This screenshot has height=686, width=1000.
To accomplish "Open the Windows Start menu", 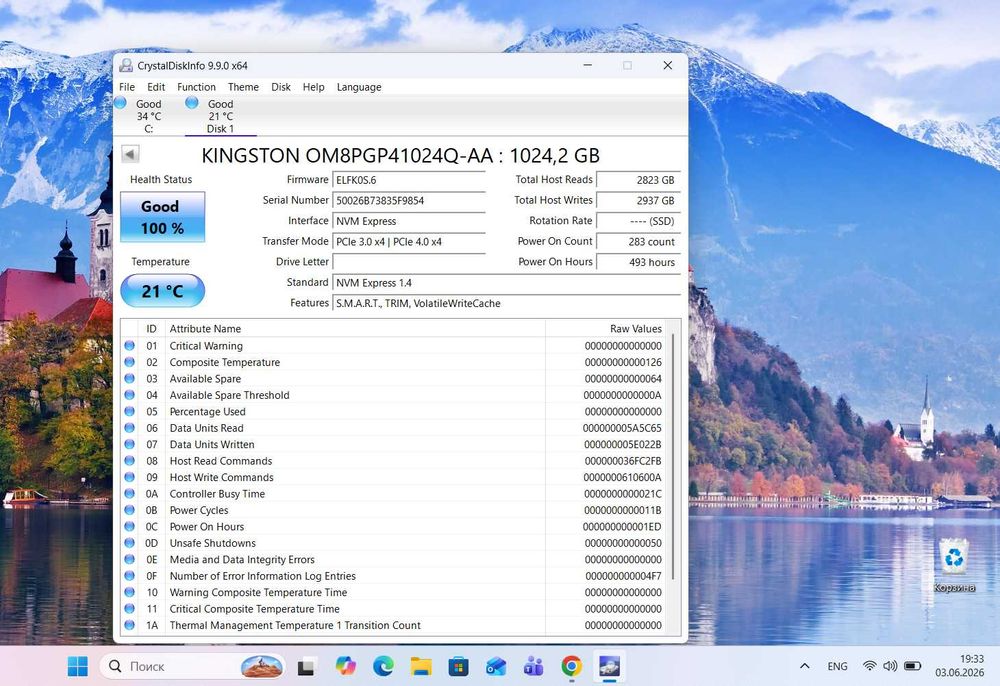I will (78, 667).
